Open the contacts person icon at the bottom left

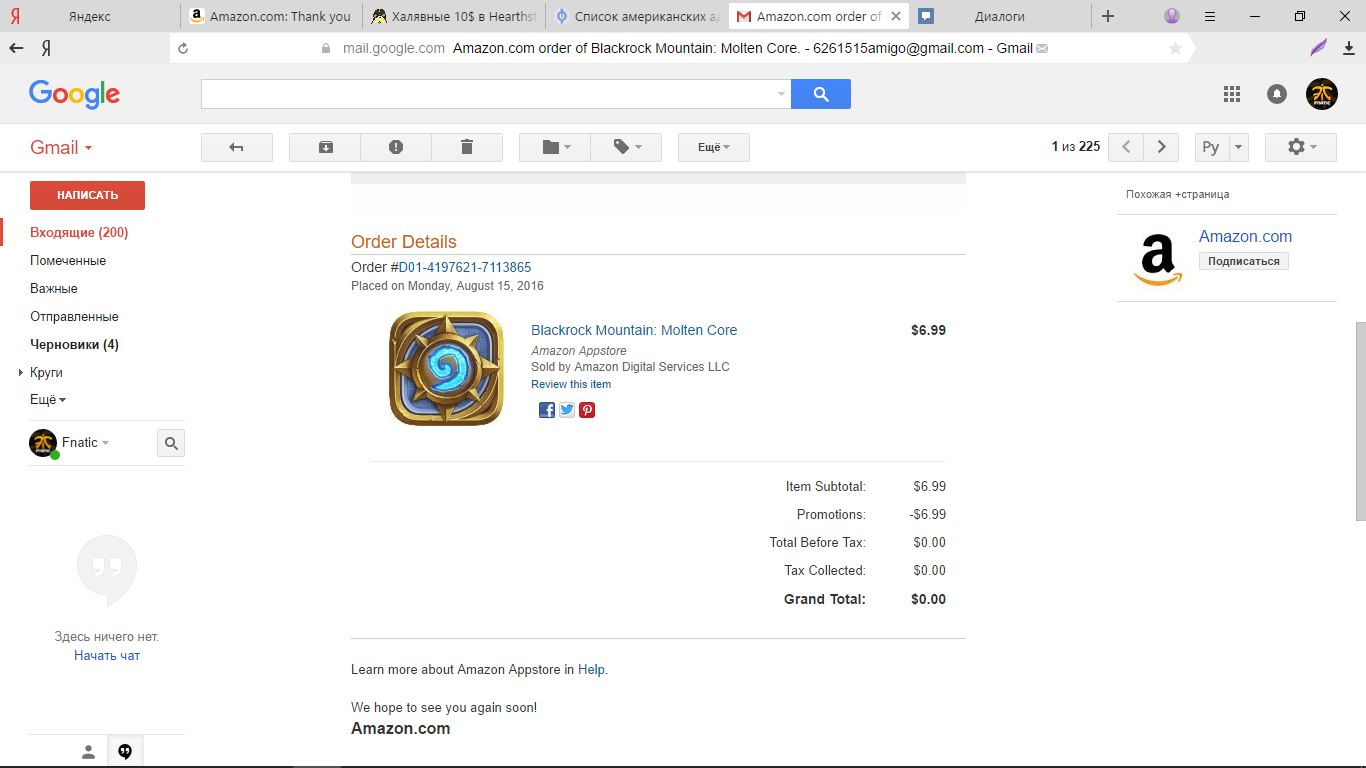click(x=88, y=752)
